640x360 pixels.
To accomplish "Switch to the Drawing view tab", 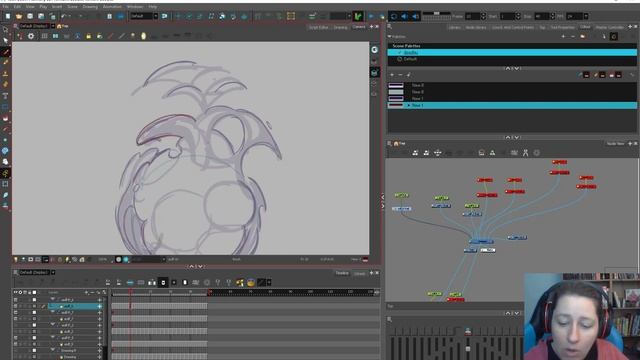I will pos(340,27).
